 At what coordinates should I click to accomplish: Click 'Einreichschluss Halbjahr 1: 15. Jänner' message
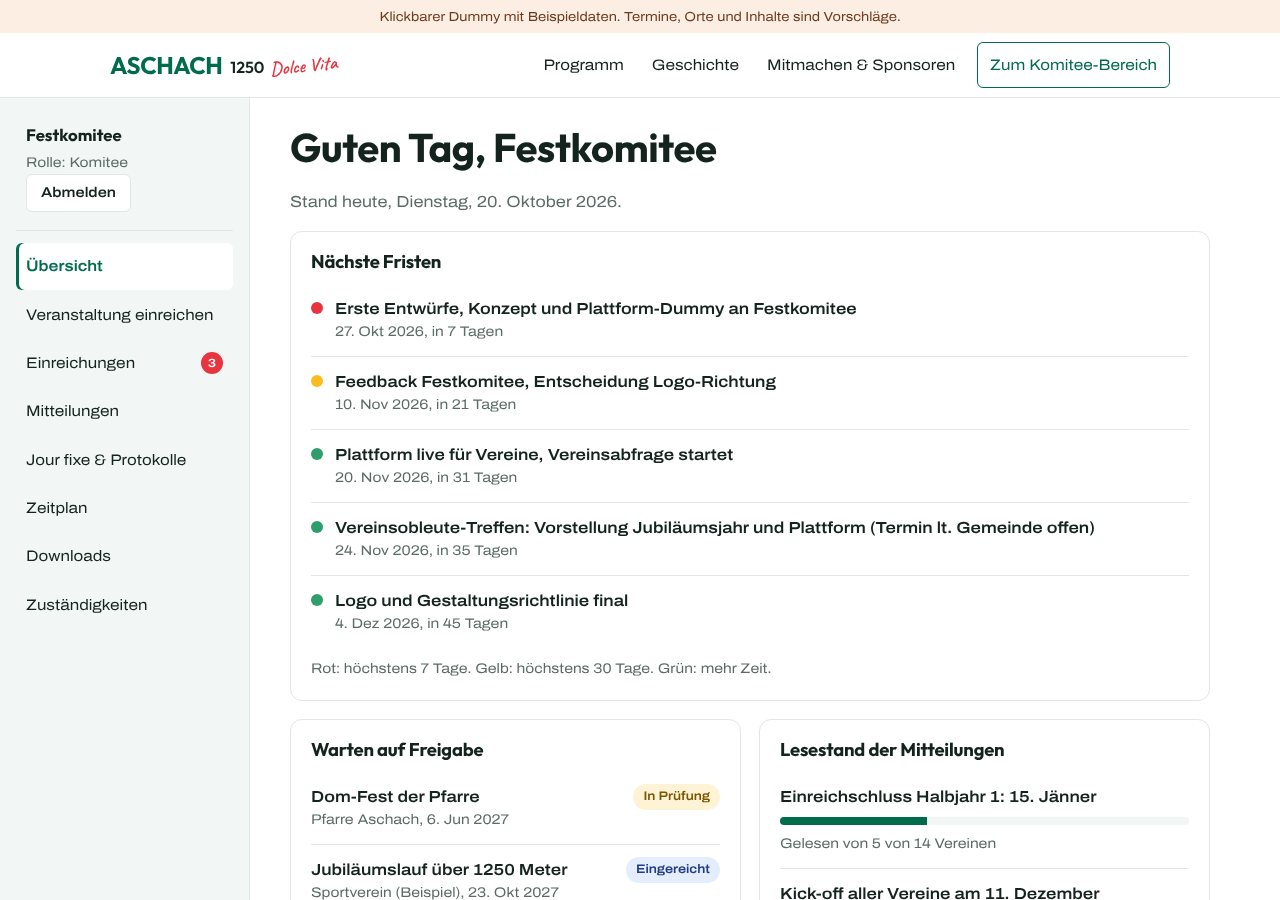tap(938, 797)
